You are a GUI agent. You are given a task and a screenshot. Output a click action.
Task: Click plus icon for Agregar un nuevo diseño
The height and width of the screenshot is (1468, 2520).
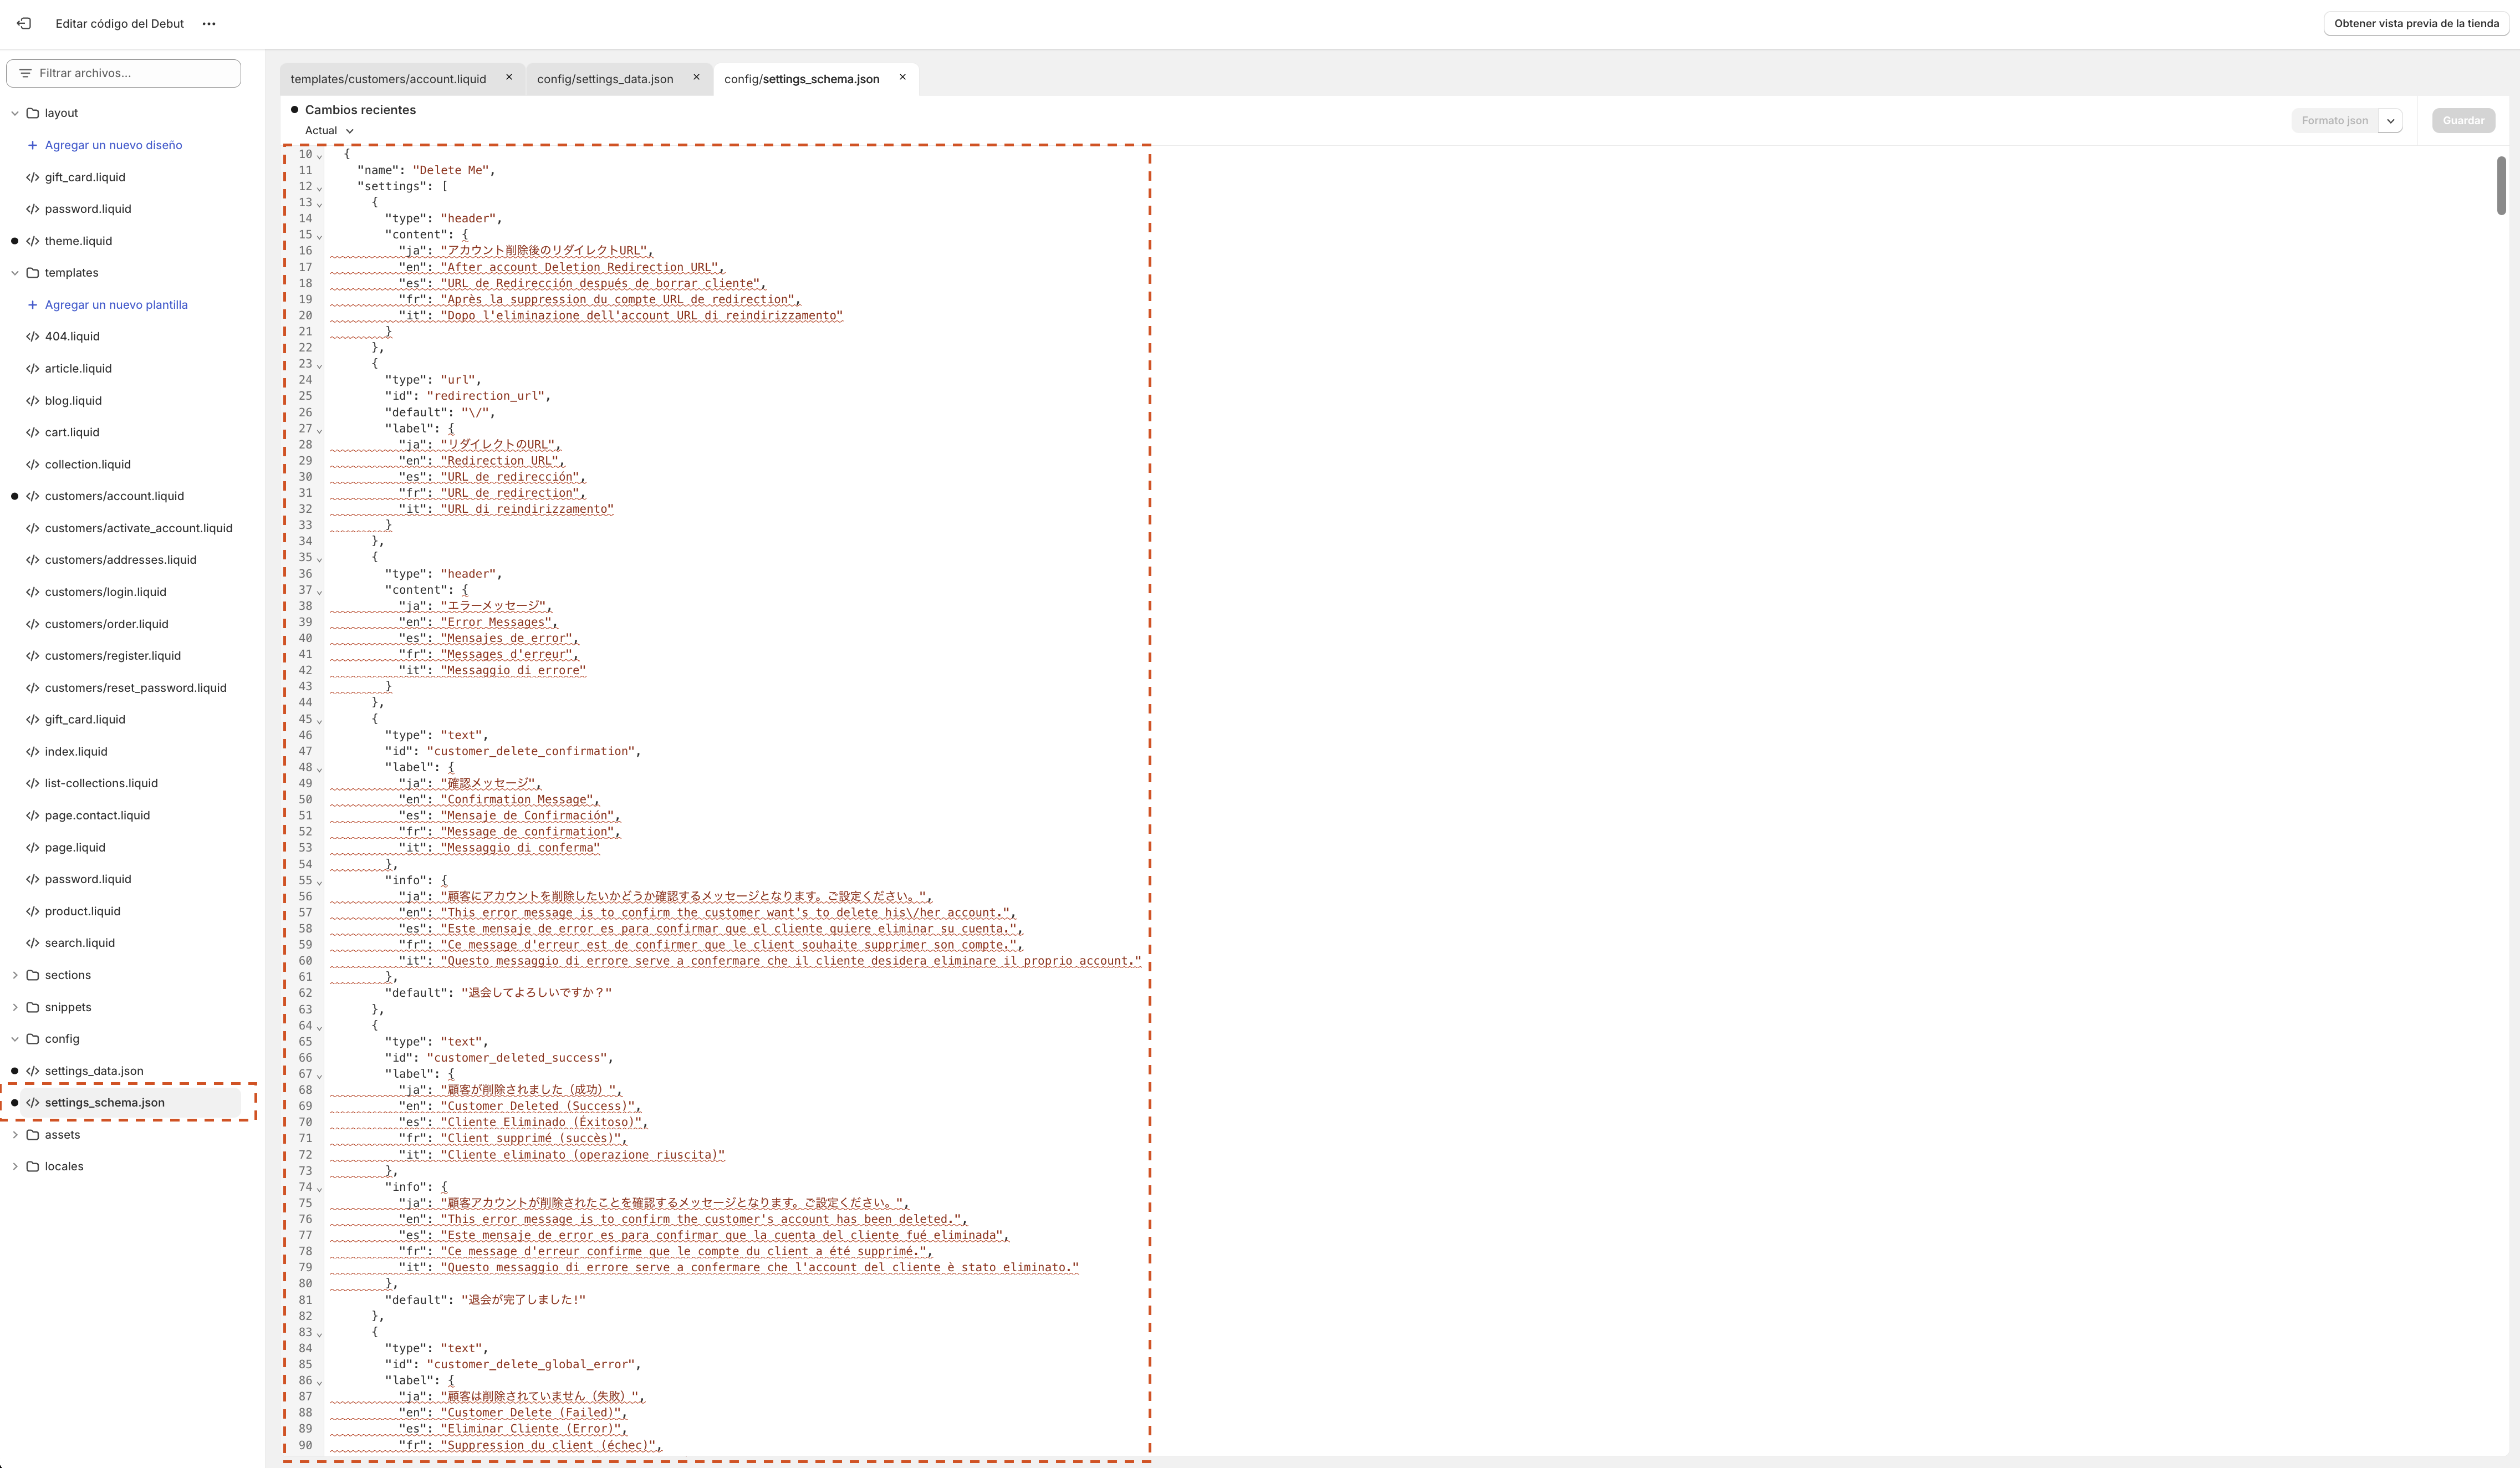(33, 145)
